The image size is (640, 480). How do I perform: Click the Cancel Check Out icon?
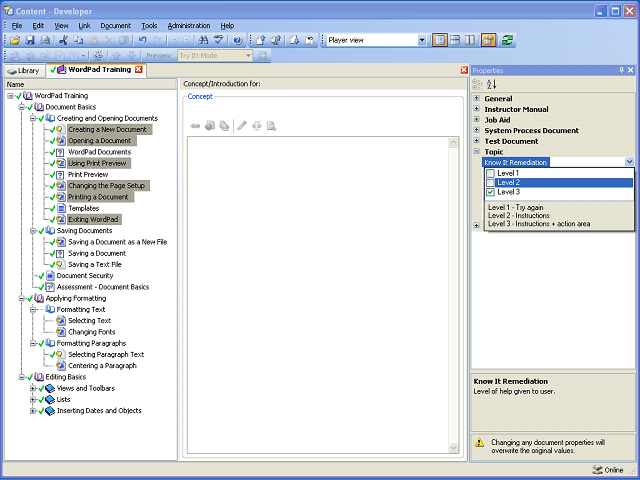click(310, 40)
